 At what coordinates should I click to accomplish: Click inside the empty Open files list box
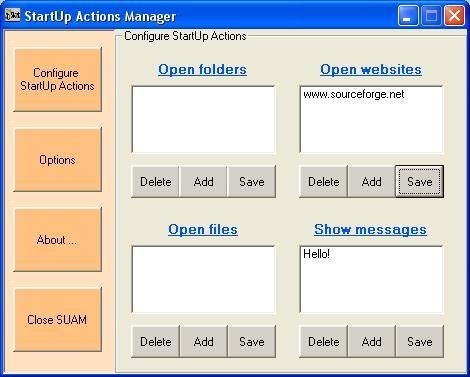(x=204, y=280)
